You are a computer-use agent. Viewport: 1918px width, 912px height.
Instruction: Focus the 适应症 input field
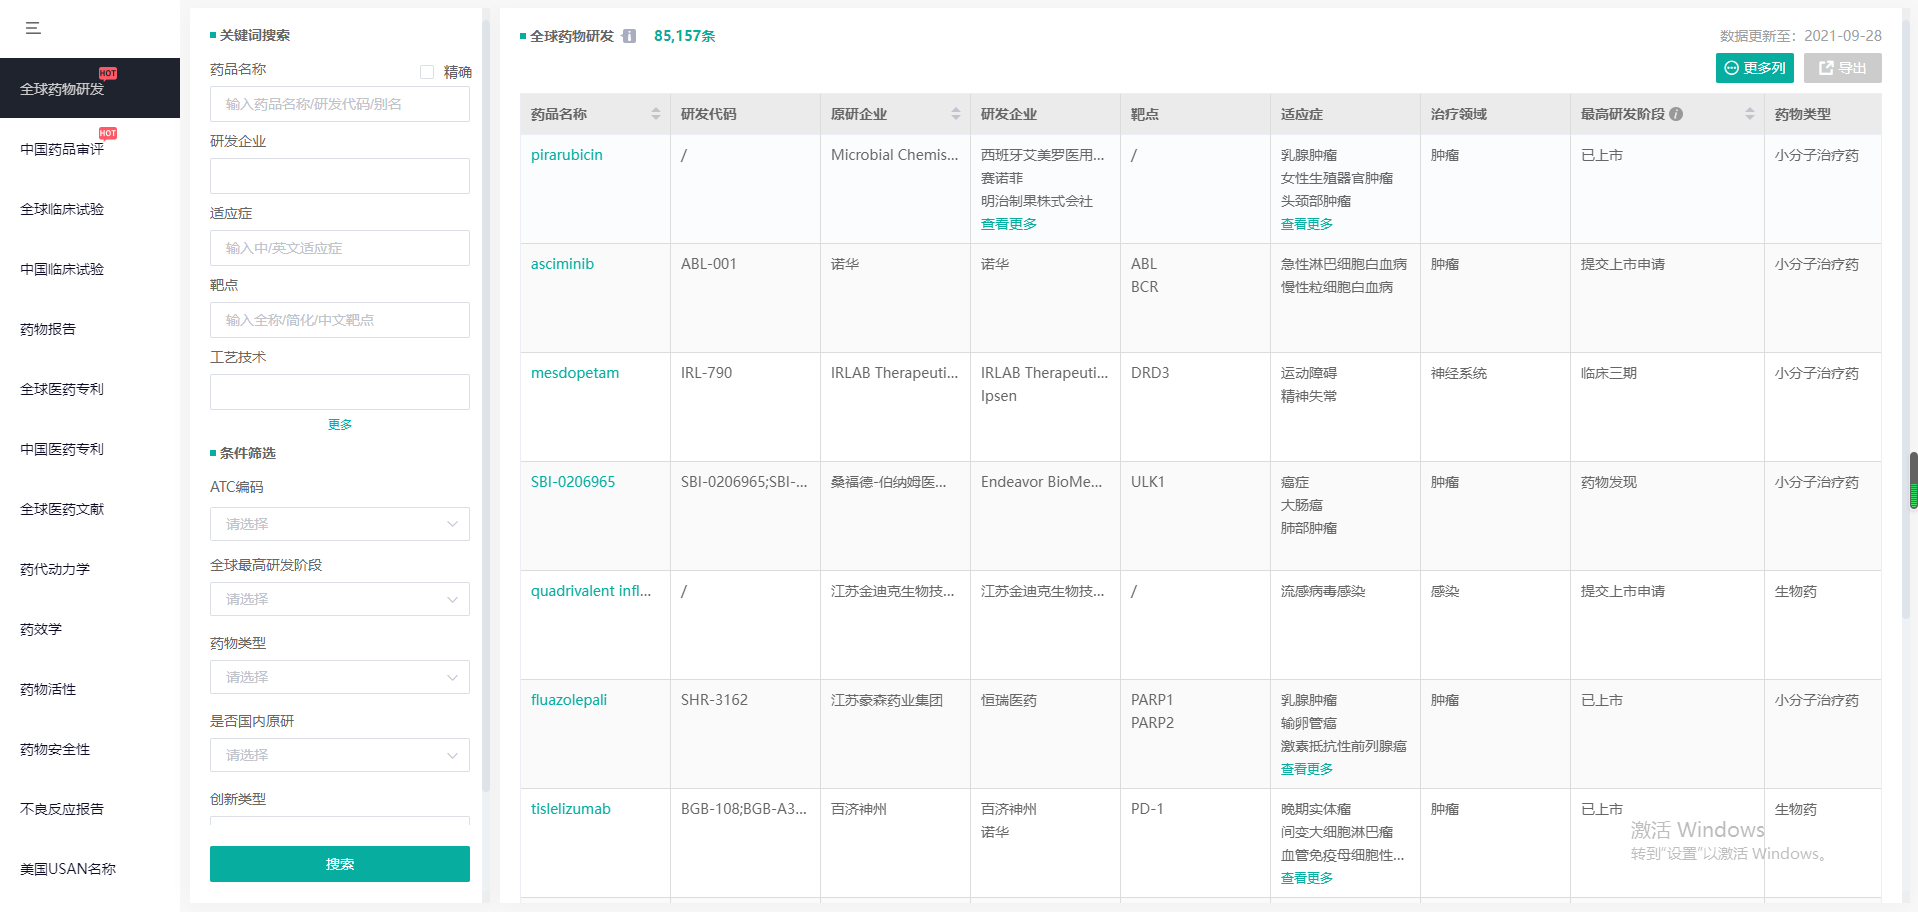(340, 248)
